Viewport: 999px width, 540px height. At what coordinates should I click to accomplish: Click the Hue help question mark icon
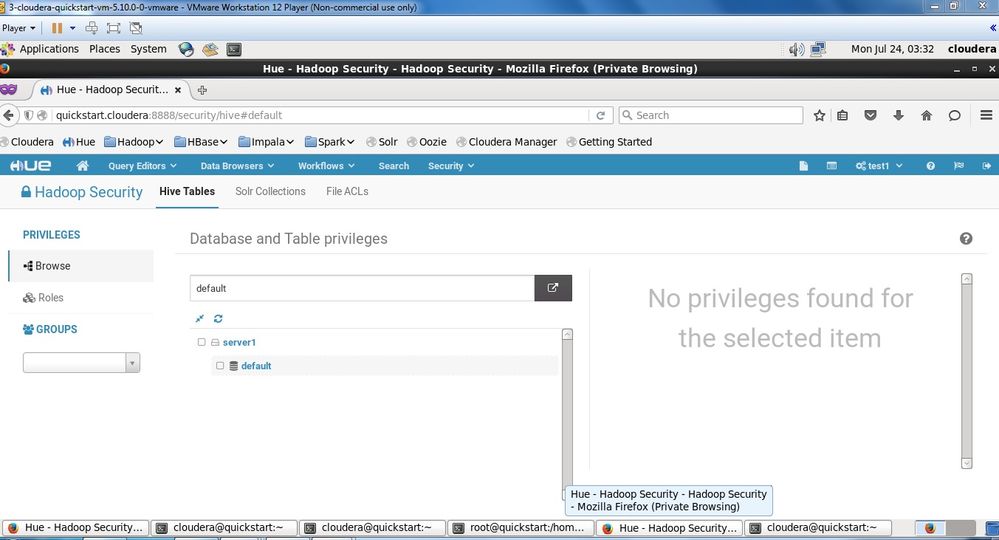click(x=931, y=166)
